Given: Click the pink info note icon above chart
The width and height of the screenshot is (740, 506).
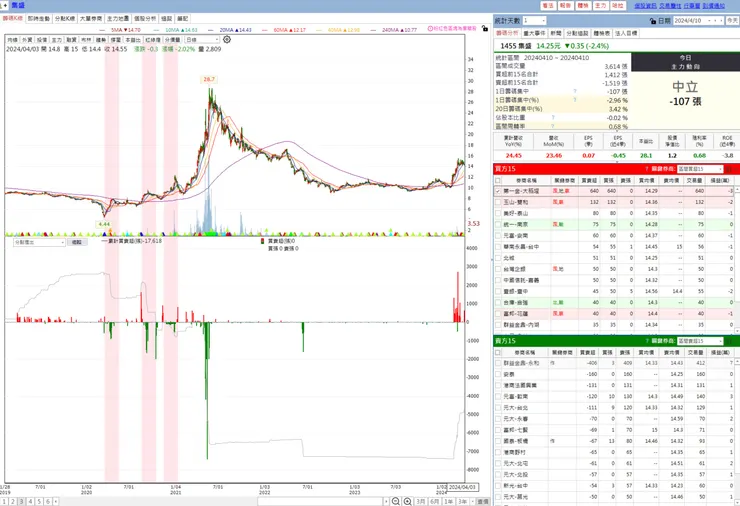Looking at the screenshot, I should (430, 29).
